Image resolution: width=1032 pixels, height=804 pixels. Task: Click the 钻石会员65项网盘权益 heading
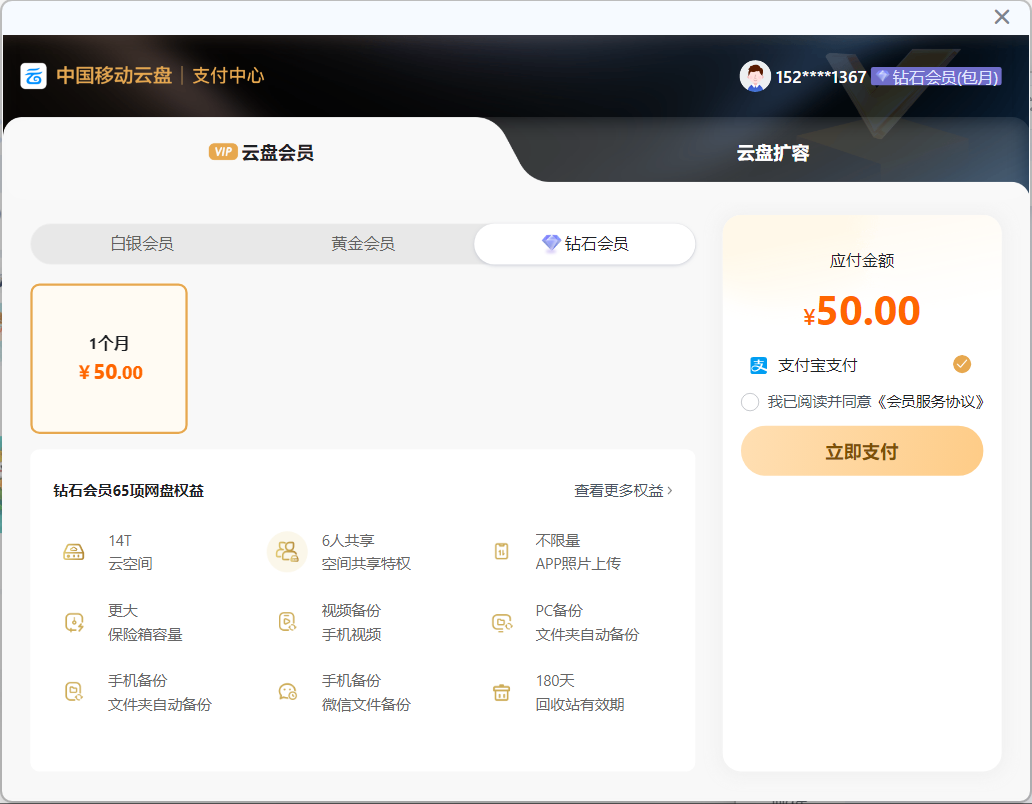click(x=128, y=490)
